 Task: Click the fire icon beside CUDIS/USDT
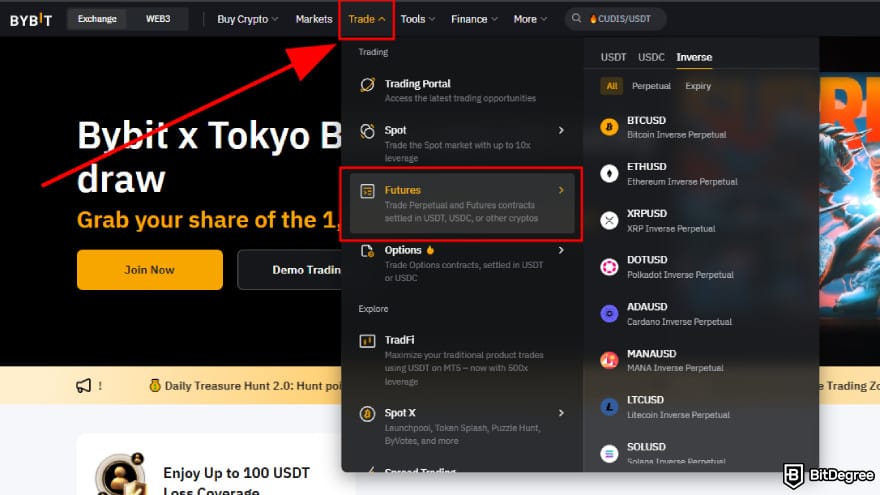tap(593, 19)
